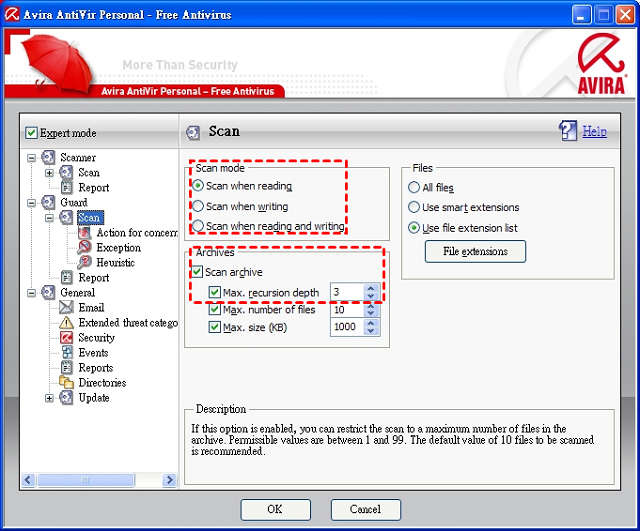Click the Exception prohibited icon
This screenshot has width=640, height=531.
coord(84,247)
